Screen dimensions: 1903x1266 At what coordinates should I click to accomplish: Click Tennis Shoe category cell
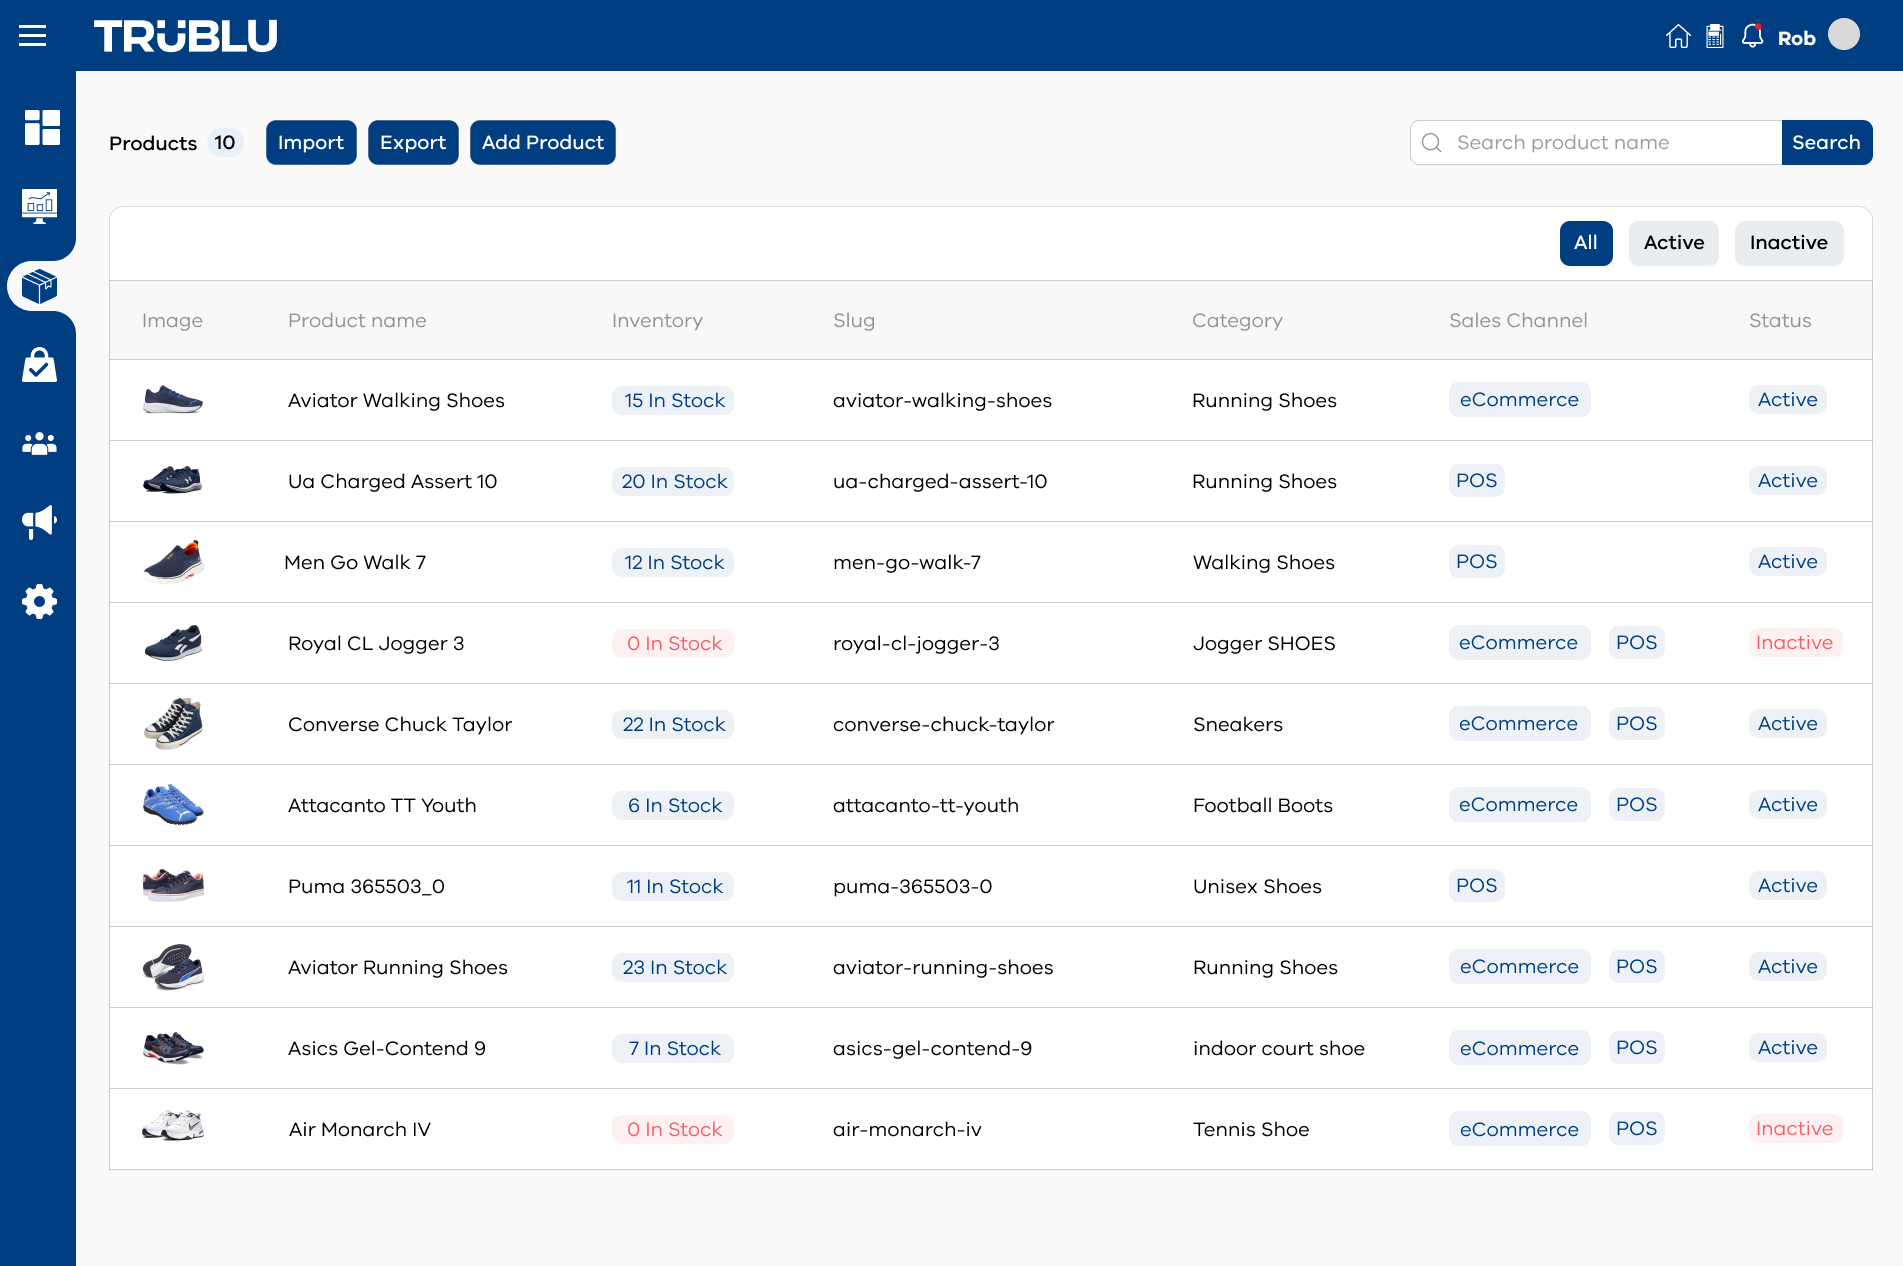pos(1251,1129)
